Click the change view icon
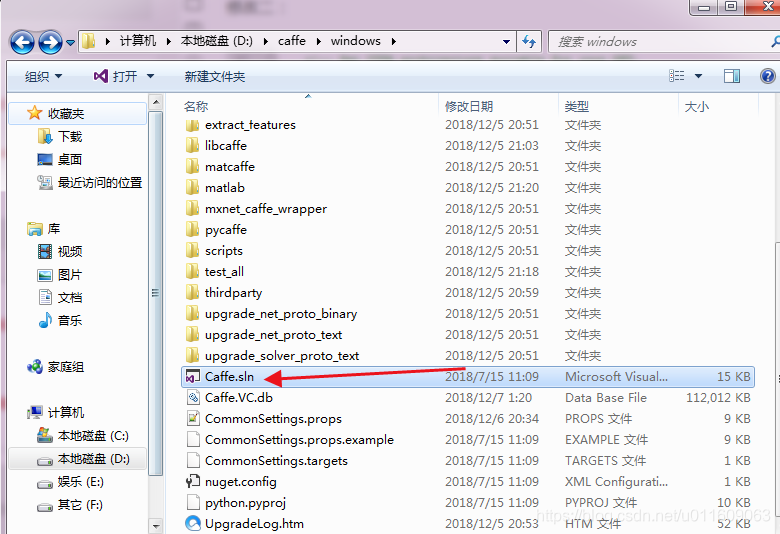The image size is (780, 534). click(677, 76)
